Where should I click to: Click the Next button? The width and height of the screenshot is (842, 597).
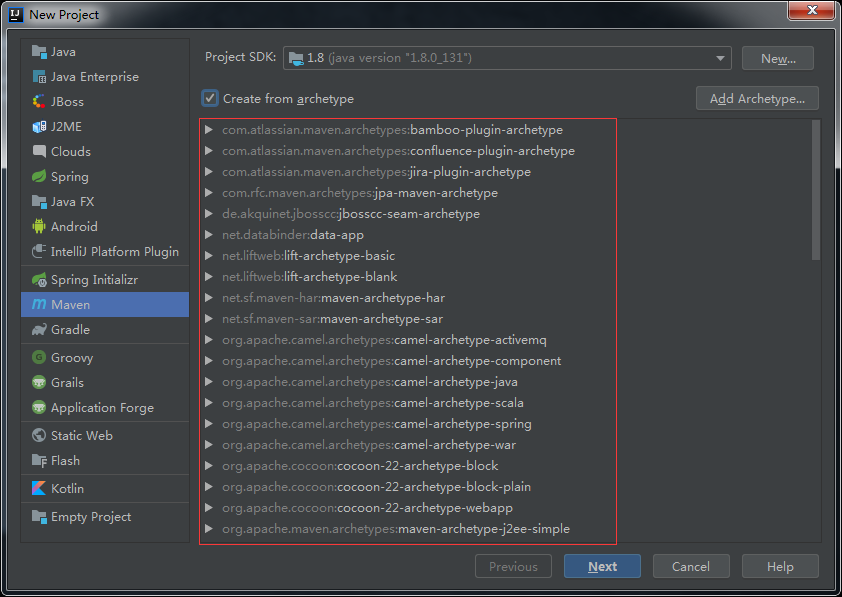coord(602,566)
